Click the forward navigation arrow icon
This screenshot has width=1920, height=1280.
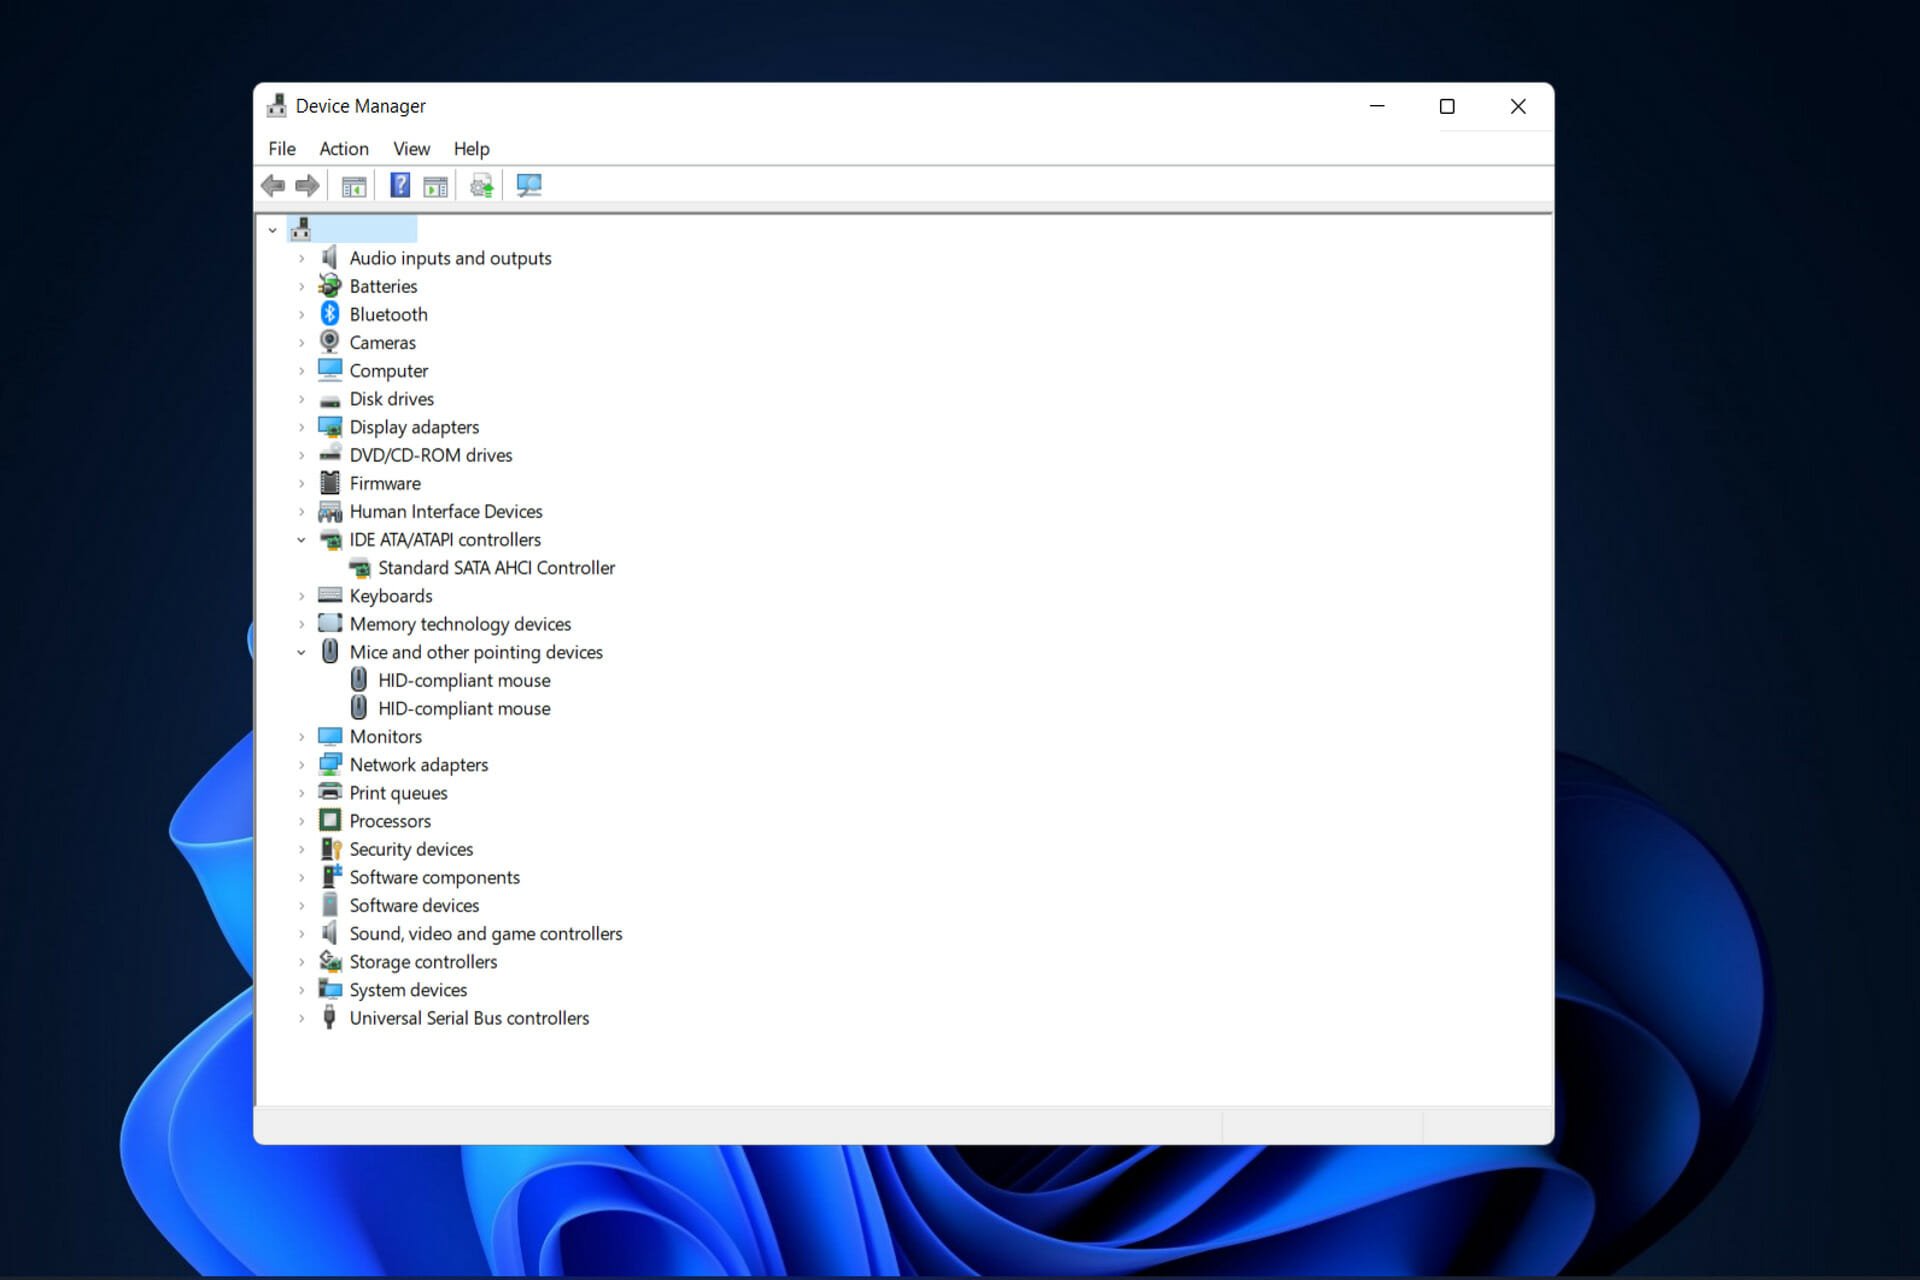[x=306, y=186]
